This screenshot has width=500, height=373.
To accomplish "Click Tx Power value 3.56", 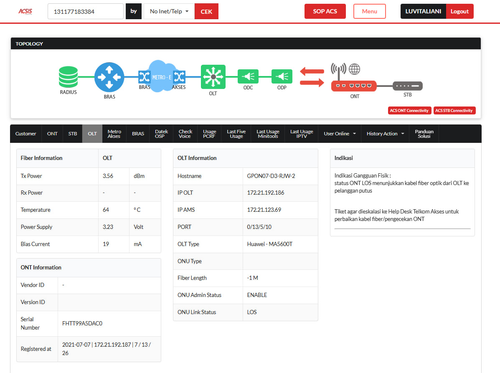I will (x=108, y=176).
